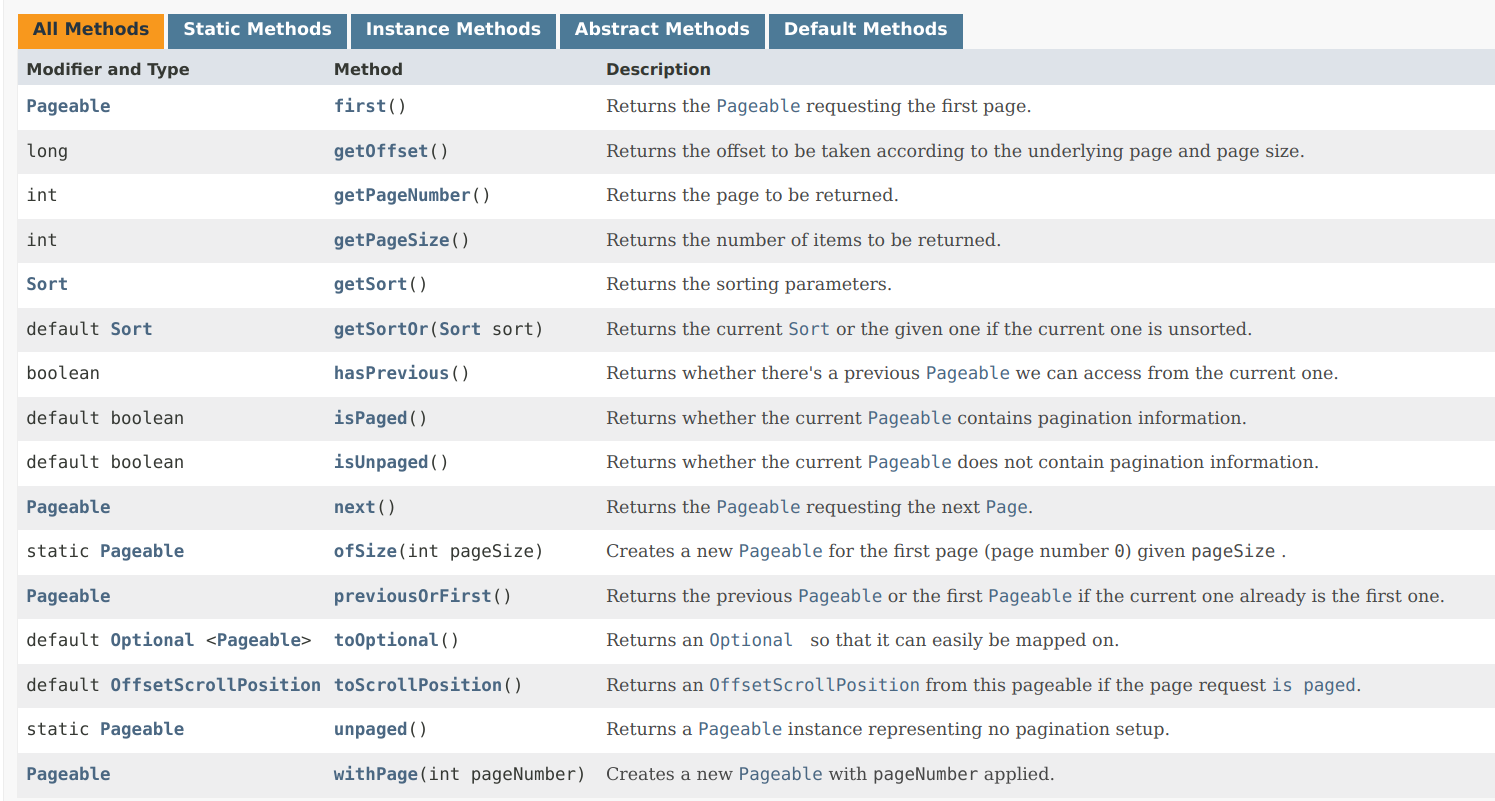
Task: Open the getSort() method link
Action: pos(371,284)
